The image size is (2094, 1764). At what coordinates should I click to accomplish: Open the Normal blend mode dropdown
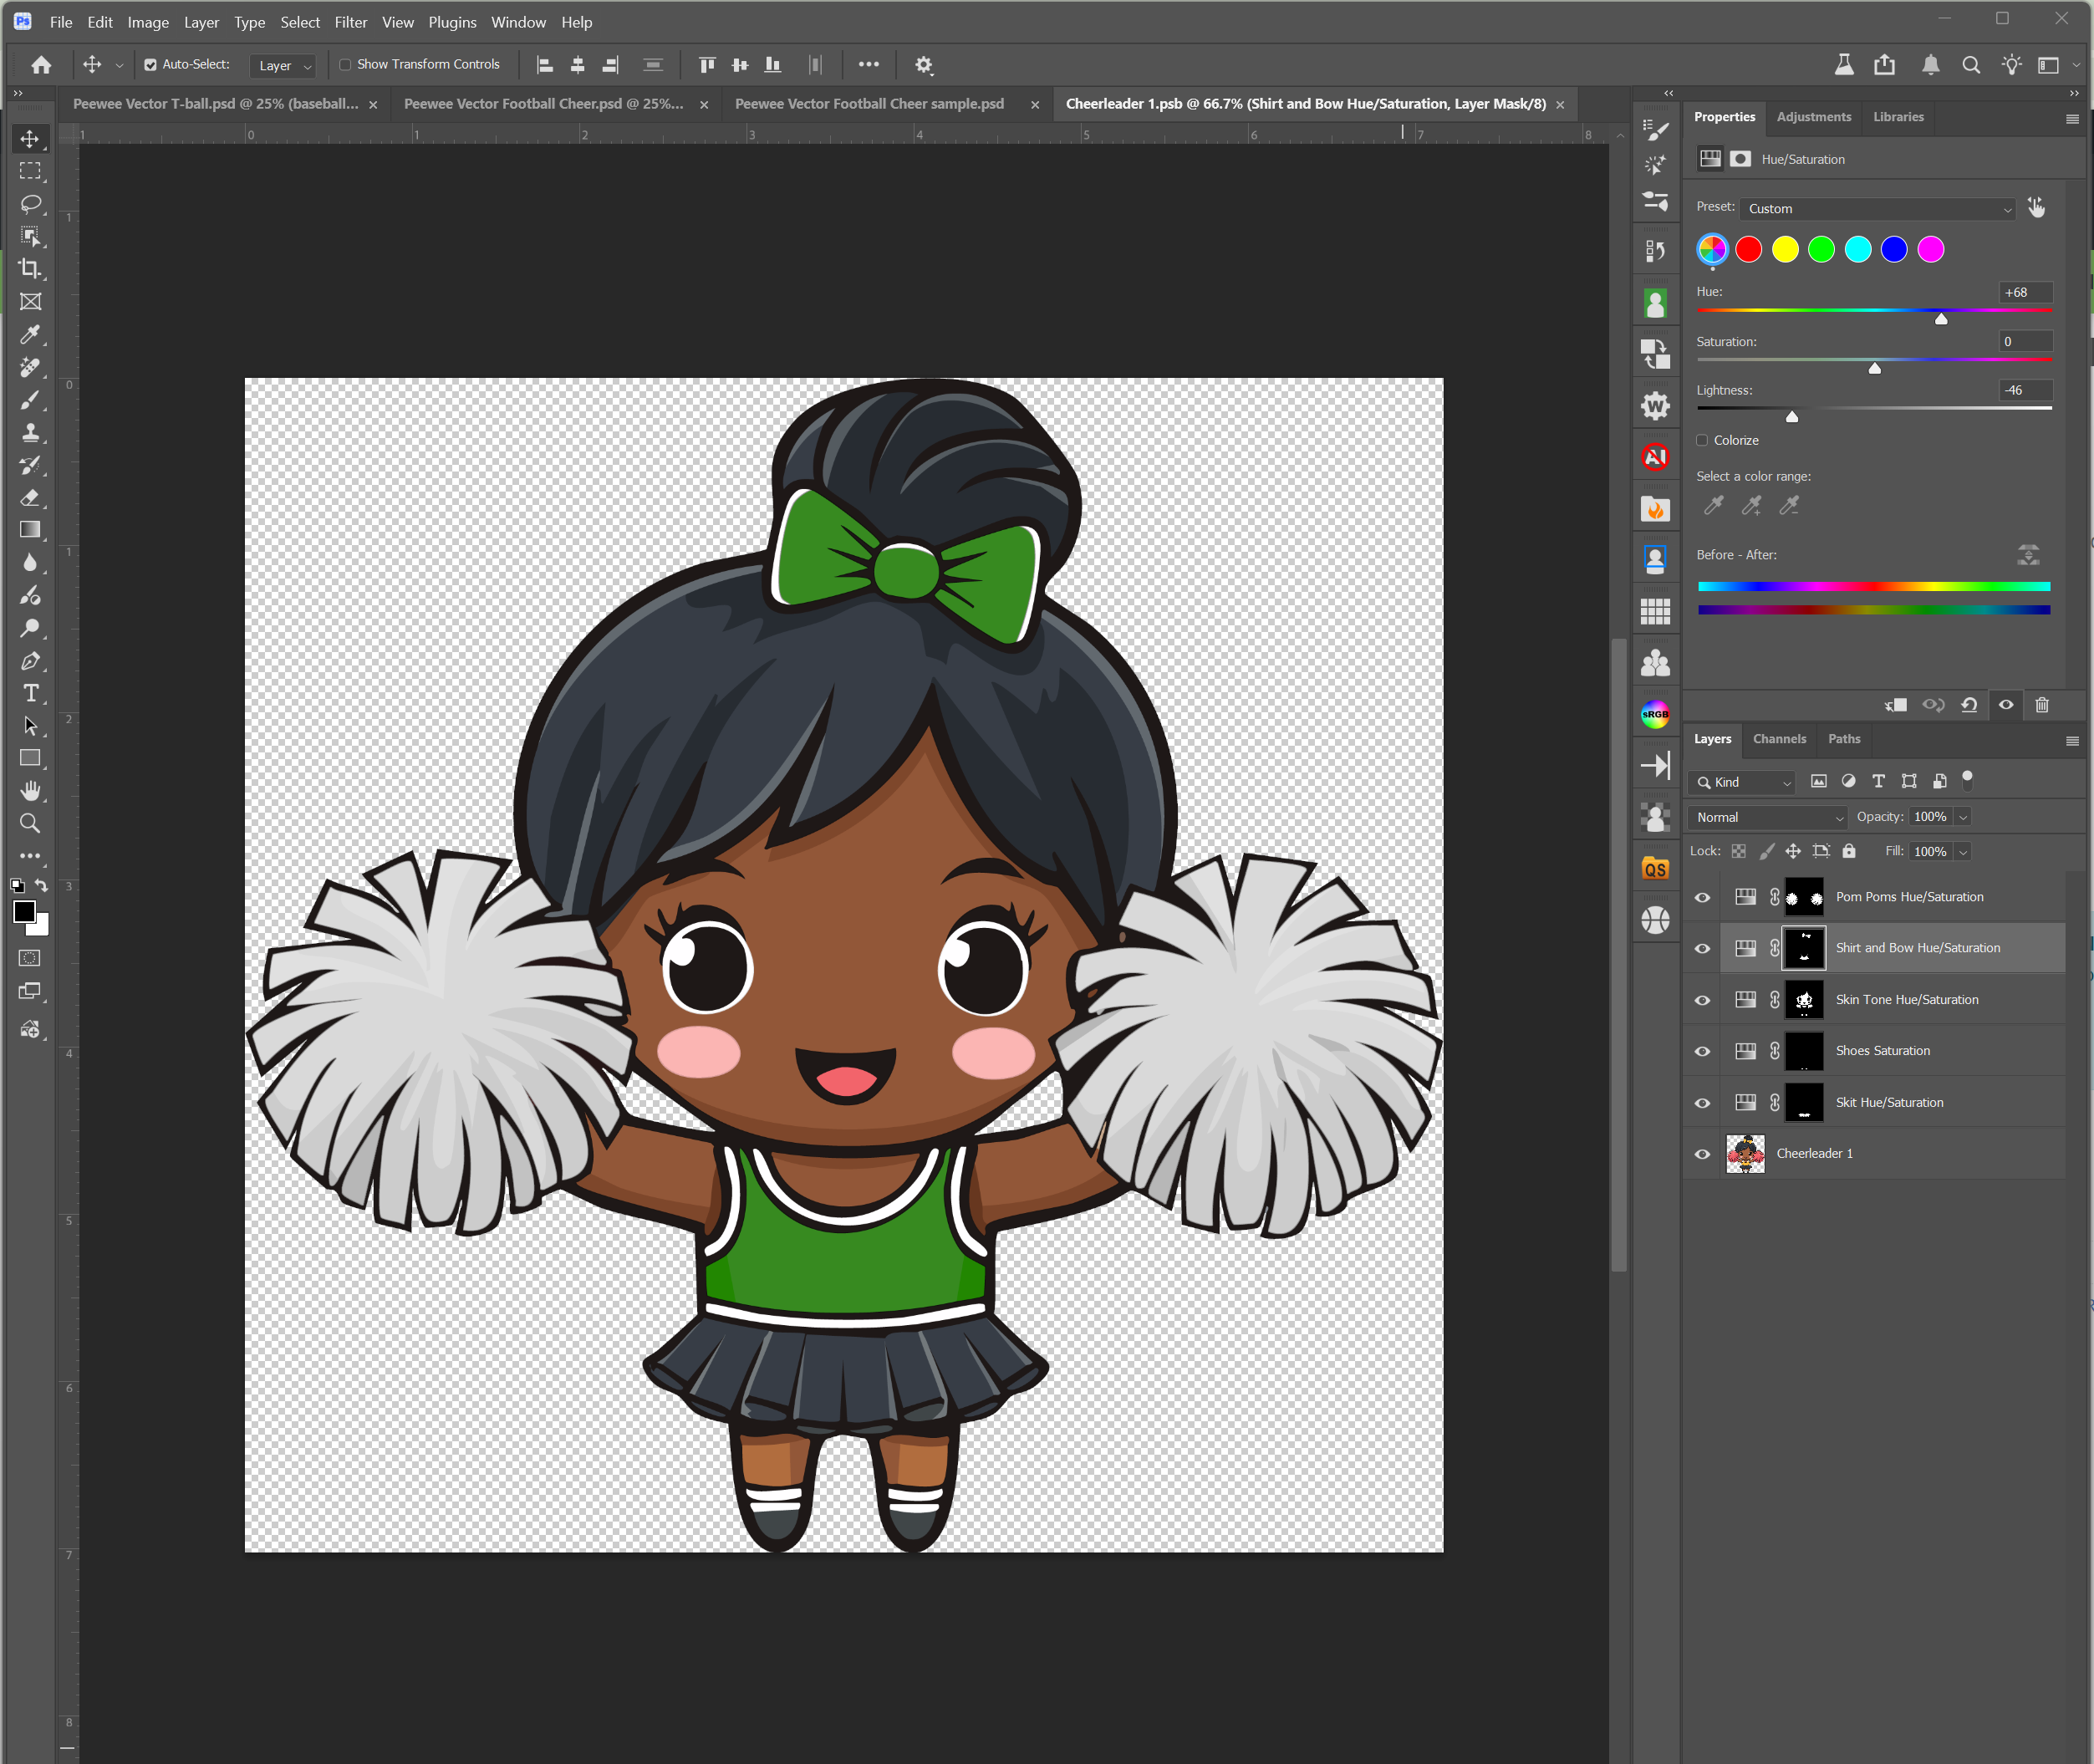[x=1768, y=817]
